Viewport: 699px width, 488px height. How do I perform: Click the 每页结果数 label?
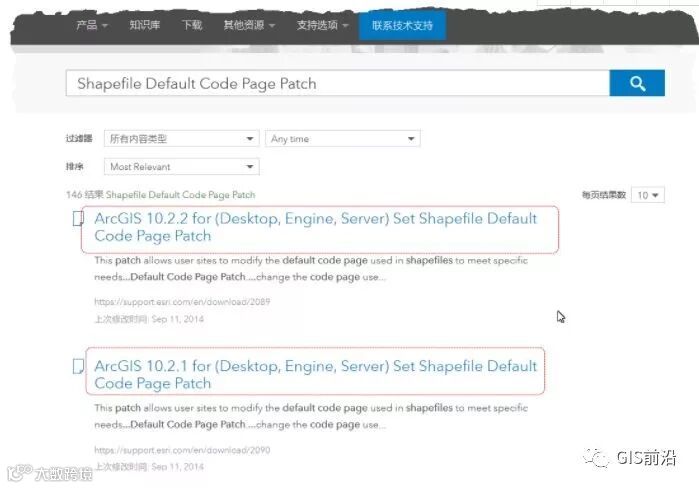604,195
